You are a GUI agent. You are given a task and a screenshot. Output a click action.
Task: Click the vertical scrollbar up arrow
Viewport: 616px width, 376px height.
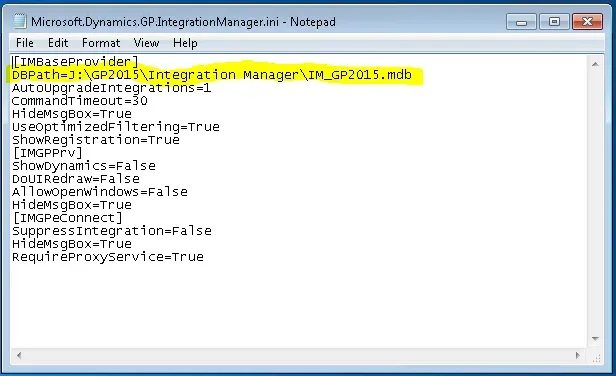coord(595,64)
